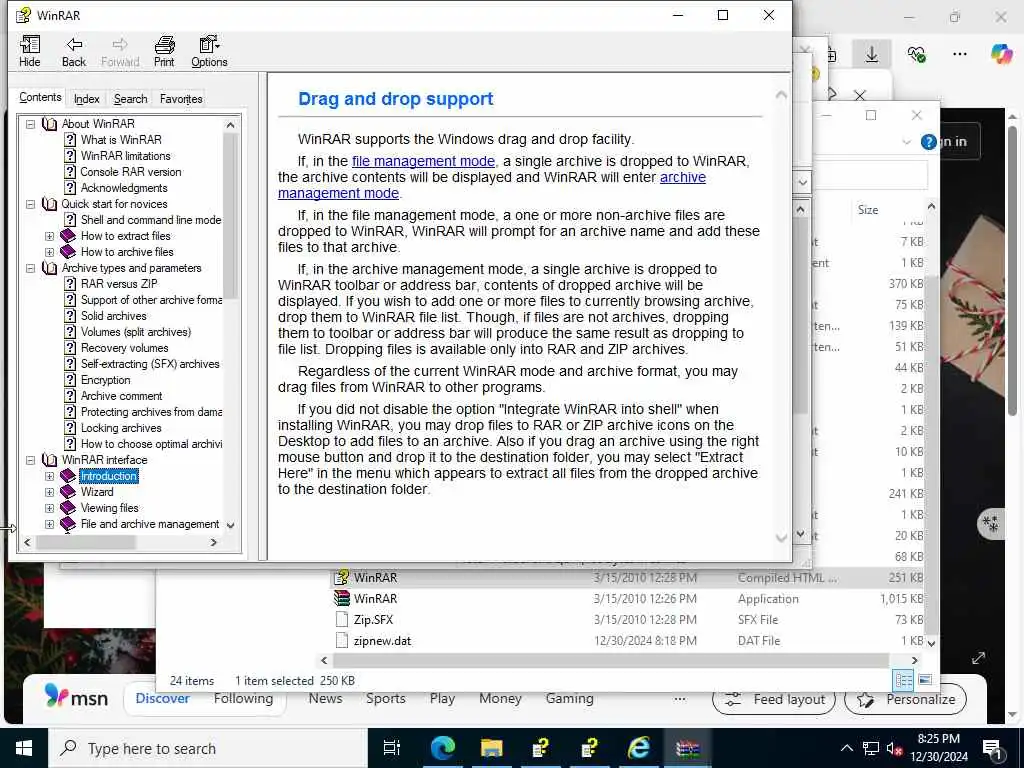This screenshot has width=1024, height=768.
Task: Click the Wizard purple book icon
Action: tap(68, 492)
